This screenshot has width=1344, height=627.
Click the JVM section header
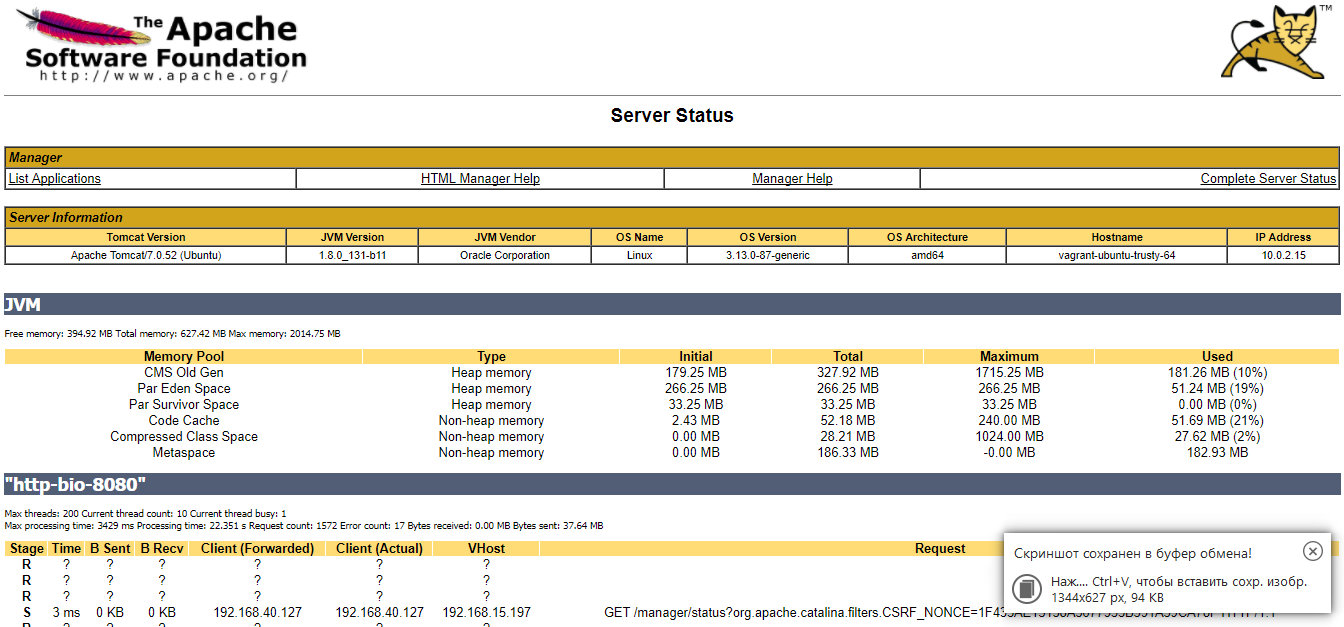pyautogui.click(x=671, y=305)
